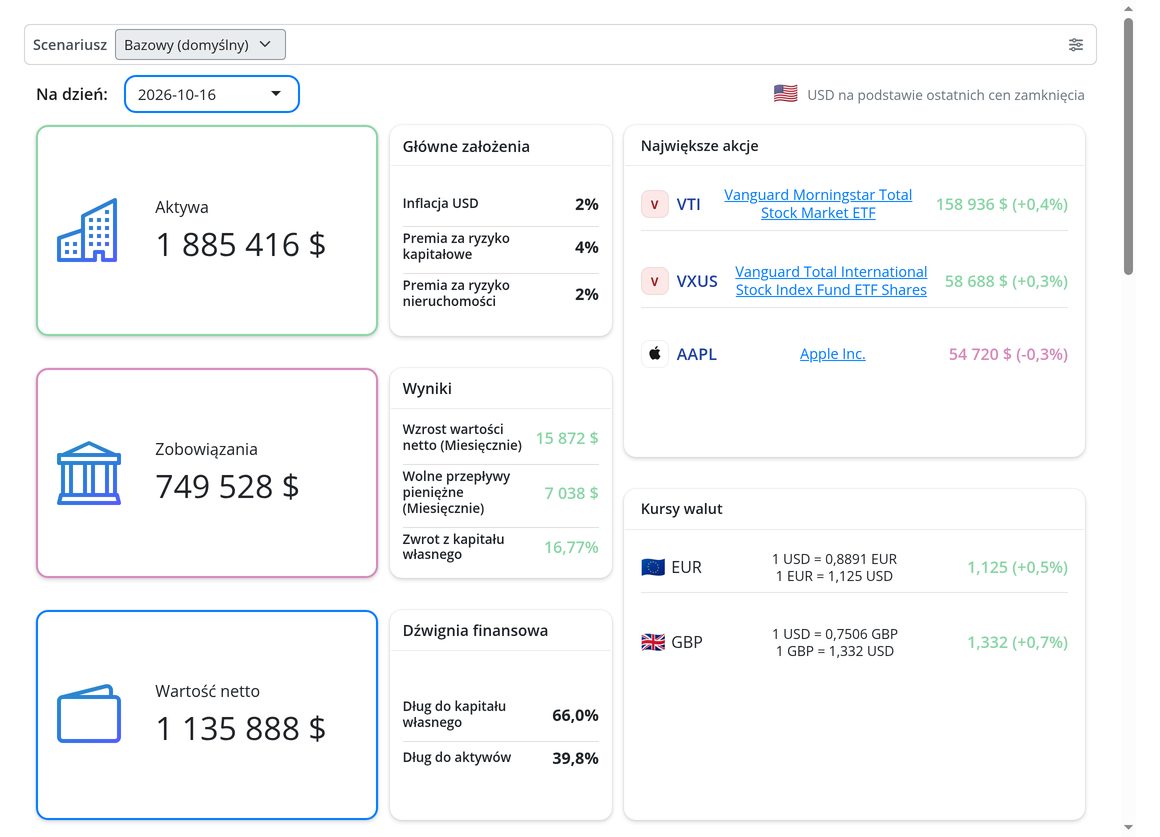
Task: Click the Premia za ryzyko kapitałowe label
Action: [x=456, y=246]
